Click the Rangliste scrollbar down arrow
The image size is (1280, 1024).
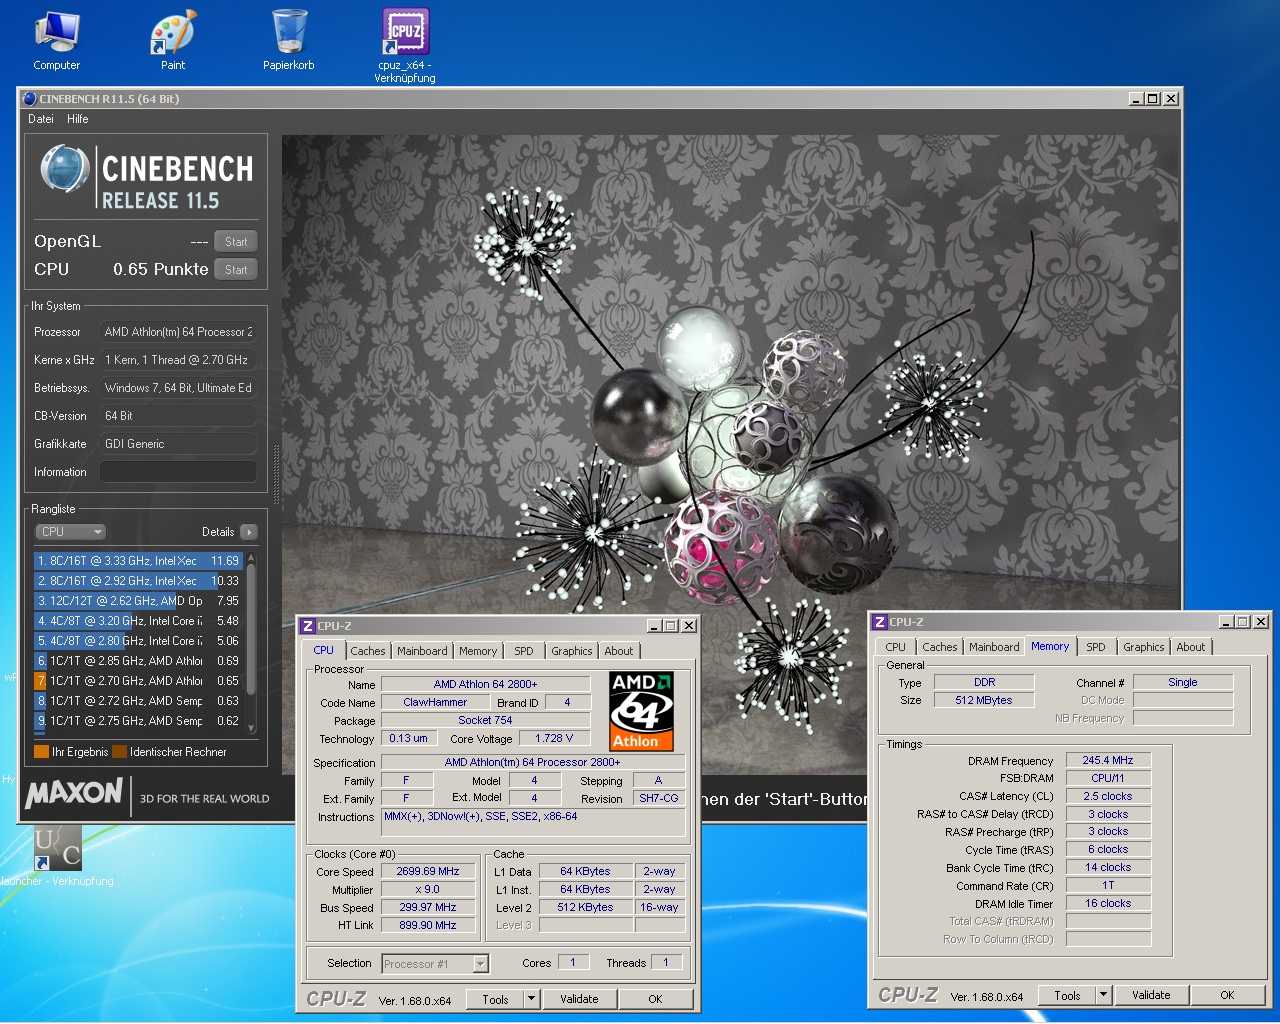point(251,729)
